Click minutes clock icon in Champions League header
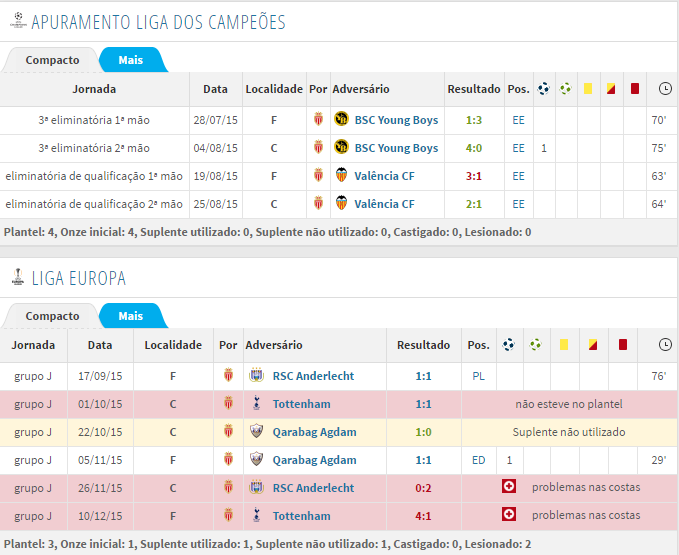The height and width of the screenshot is (555, 679). tap(665, 89)
